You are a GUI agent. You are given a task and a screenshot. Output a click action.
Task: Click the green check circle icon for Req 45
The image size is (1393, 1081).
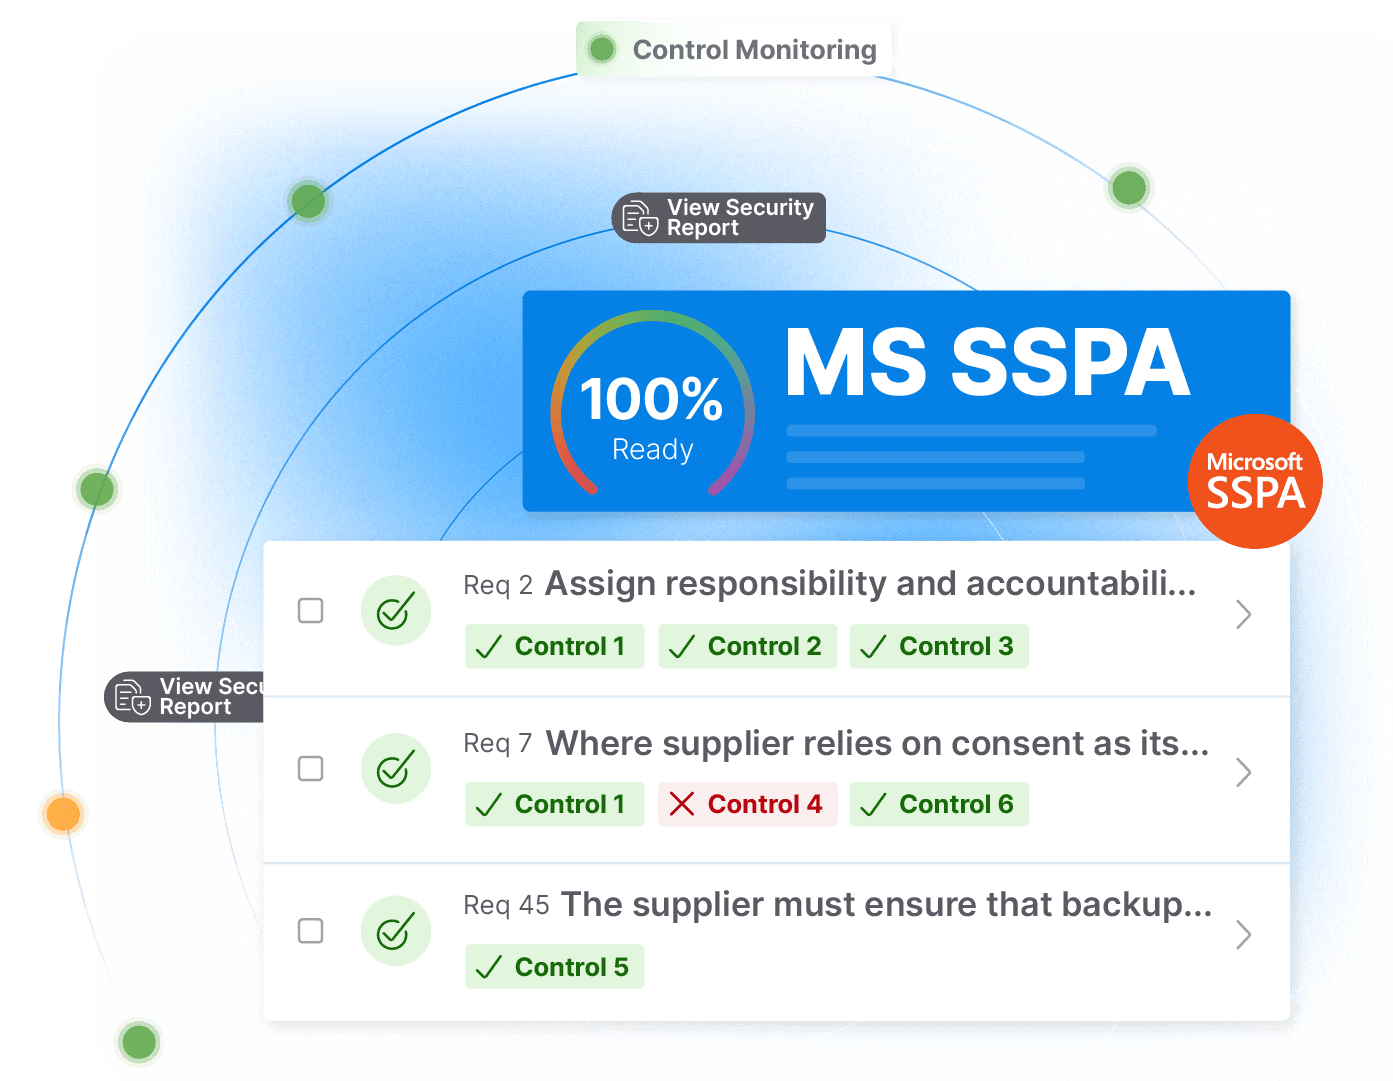click(396, 931)
